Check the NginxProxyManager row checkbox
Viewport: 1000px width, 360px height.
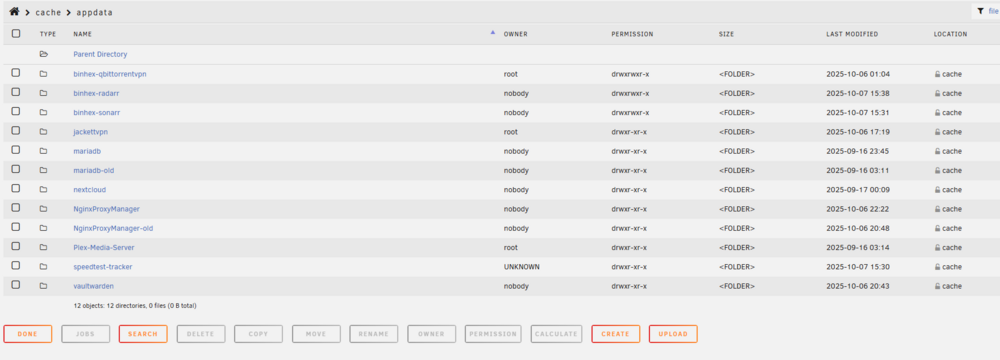click(x=16, y=207)
